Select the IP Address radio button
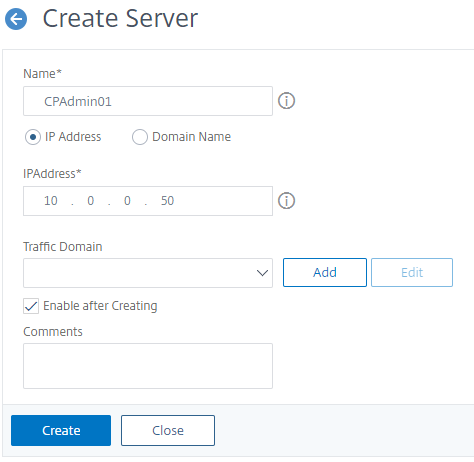This screenshot has height=462, width=474. pos(33,137)
